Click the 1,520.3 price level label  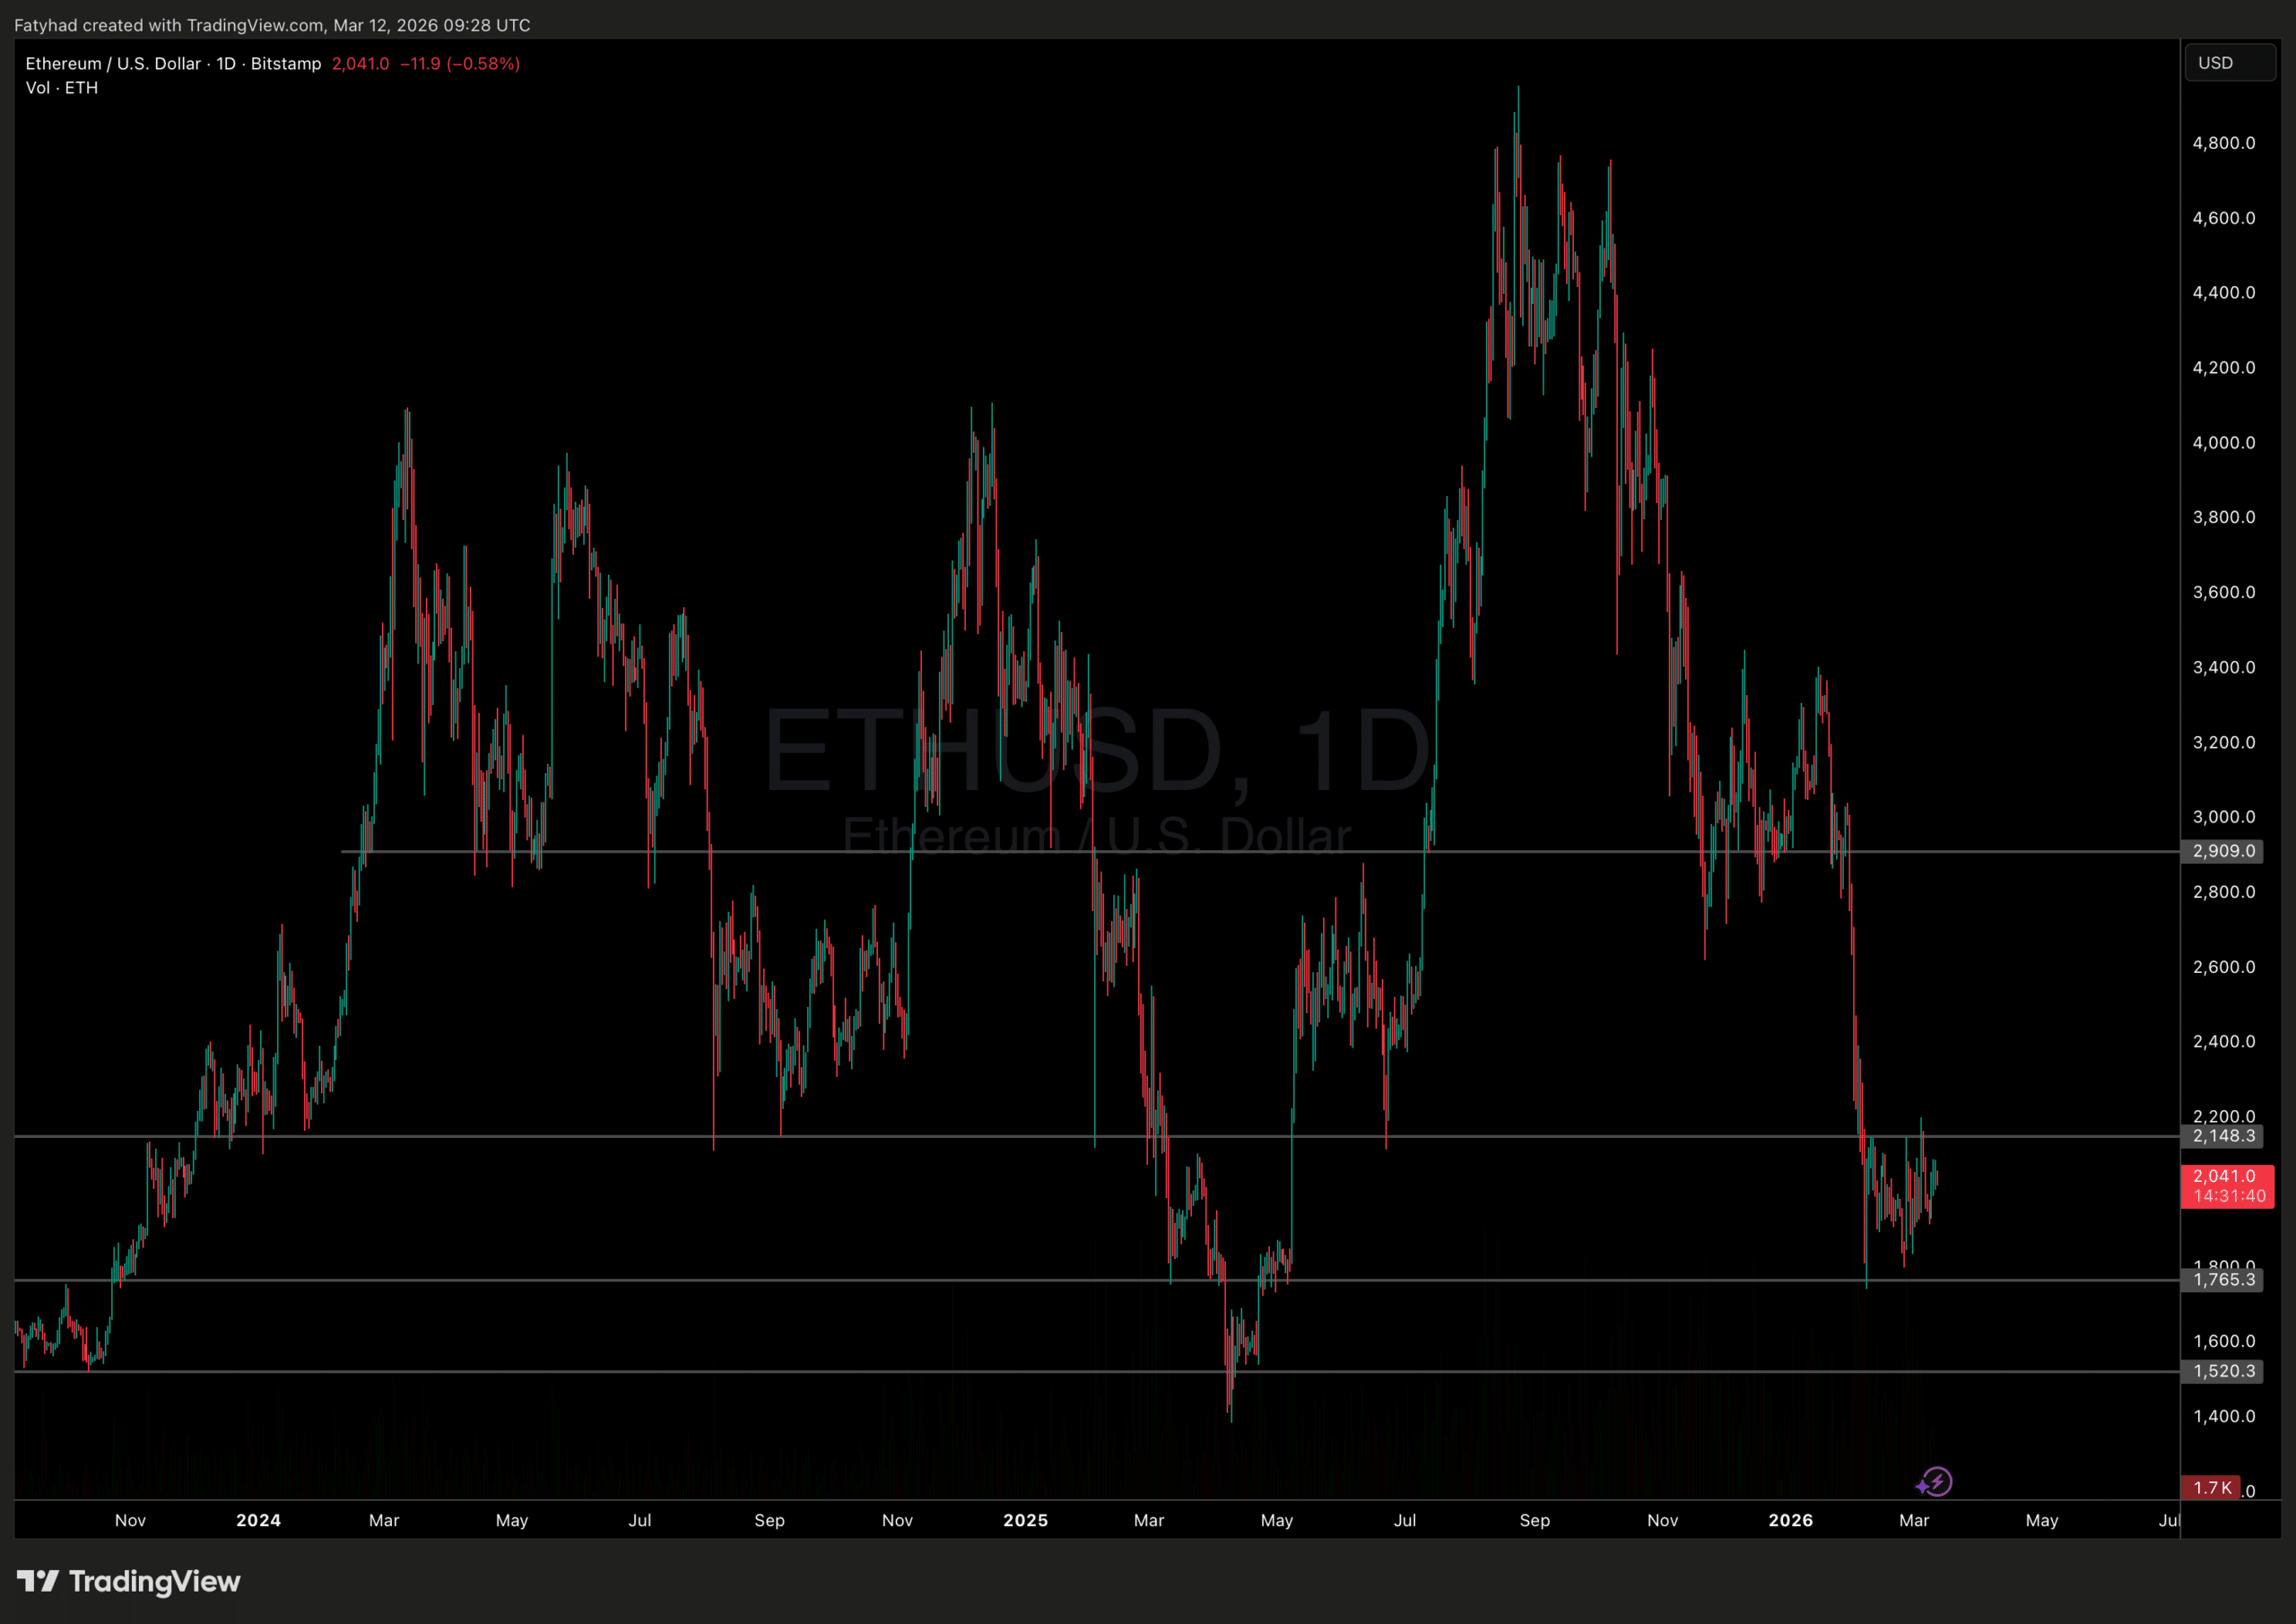(x=2223, y=1371)
